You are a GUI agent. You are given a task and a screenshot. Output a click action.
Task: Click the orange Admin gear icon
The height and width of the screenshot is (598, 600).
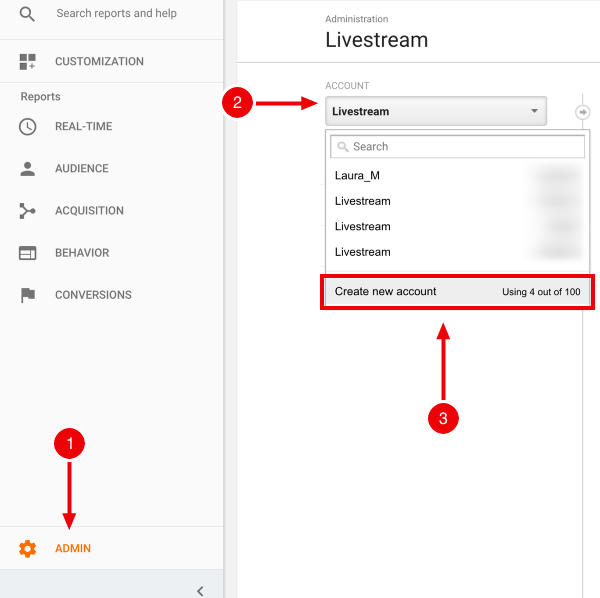(x=27, y=549)
